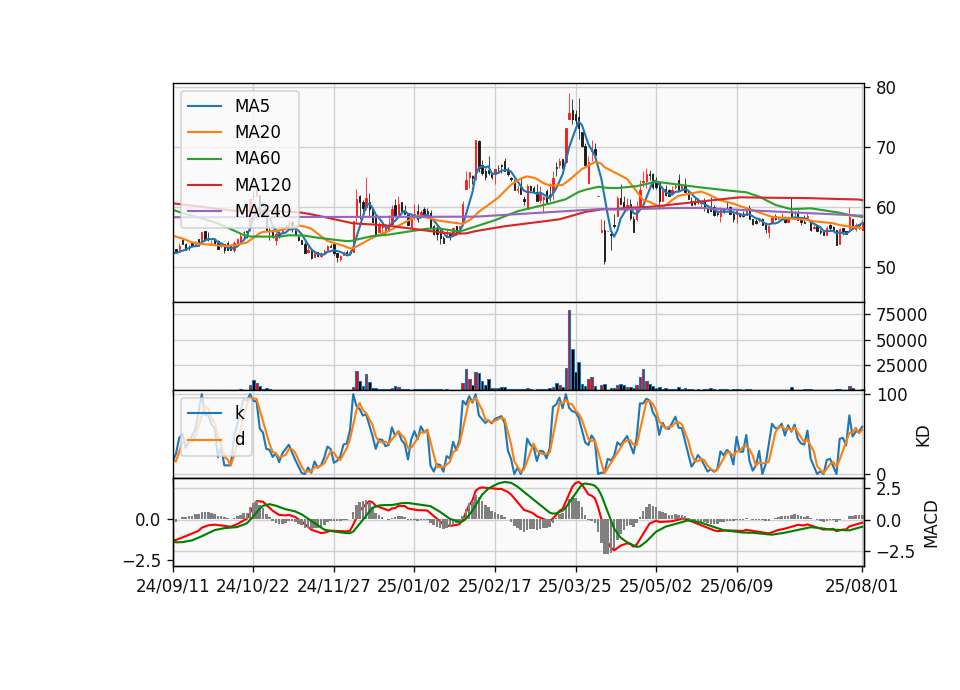Click the price peak candlestick near 79

click(569, 107)
